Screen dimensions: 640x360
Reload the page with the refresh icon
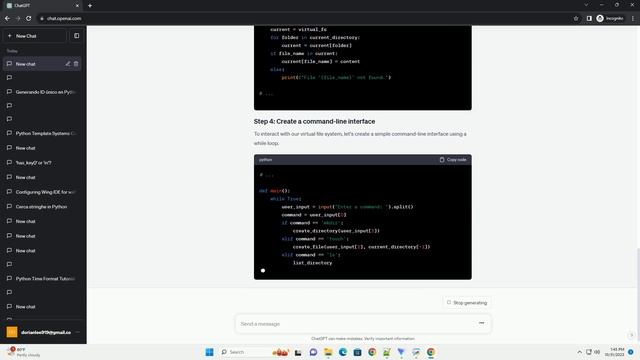click(x=29, y=18)
